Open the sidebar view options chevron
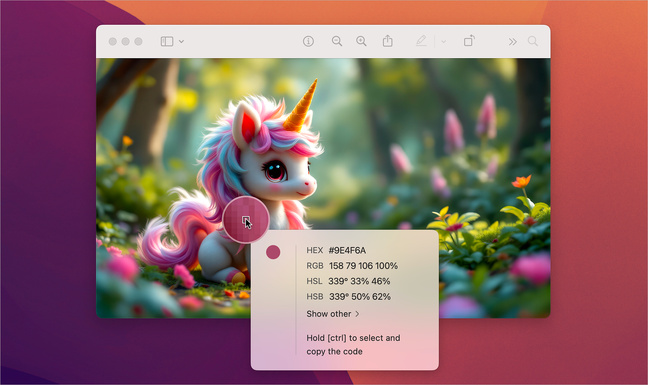The image size is (648, 385). (181, 41)
